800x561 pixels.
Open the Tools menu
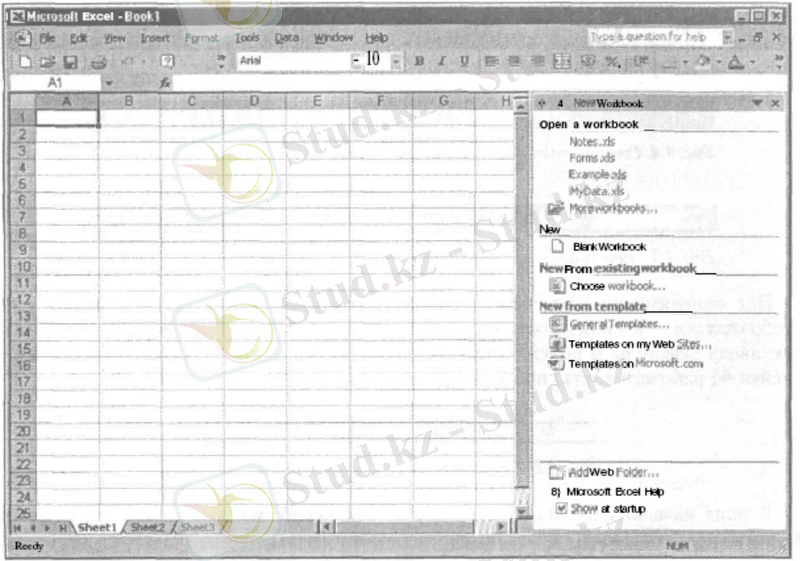coord(247,38)
